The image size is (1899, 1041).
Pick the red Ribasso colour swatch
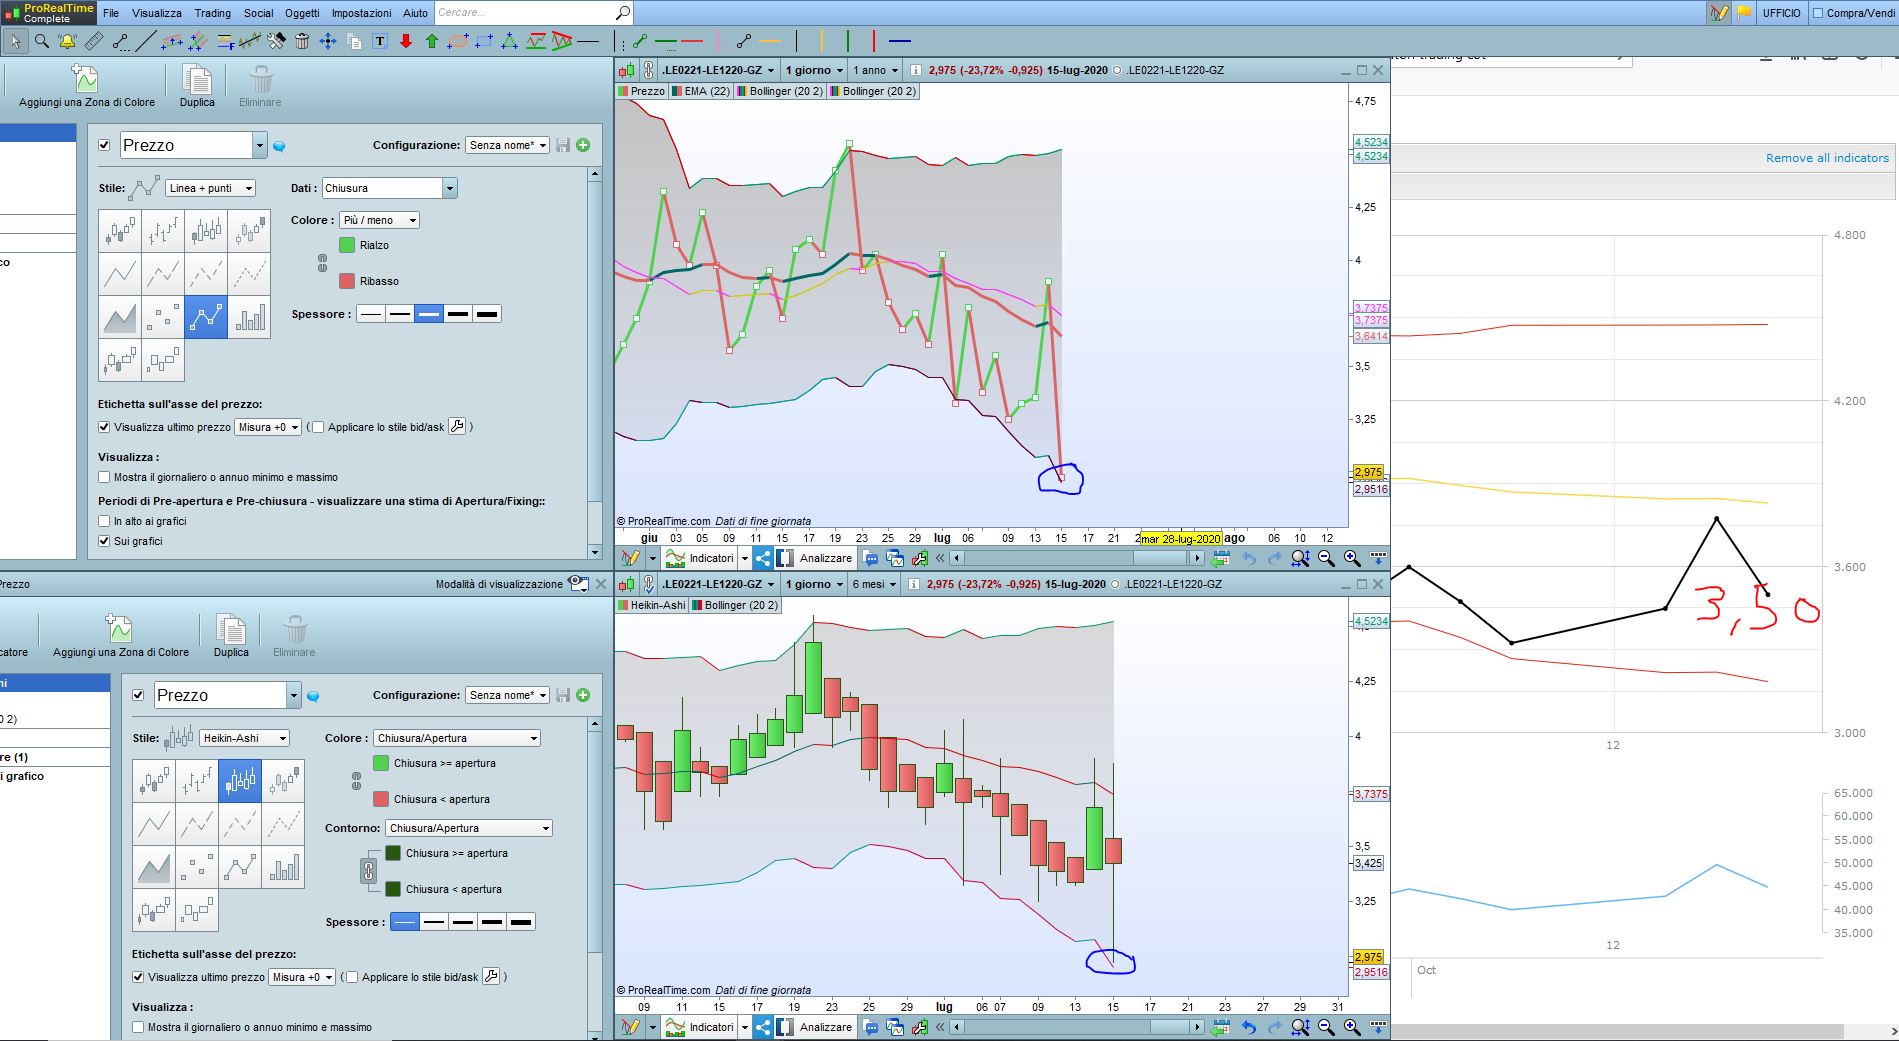click(347, 281)
